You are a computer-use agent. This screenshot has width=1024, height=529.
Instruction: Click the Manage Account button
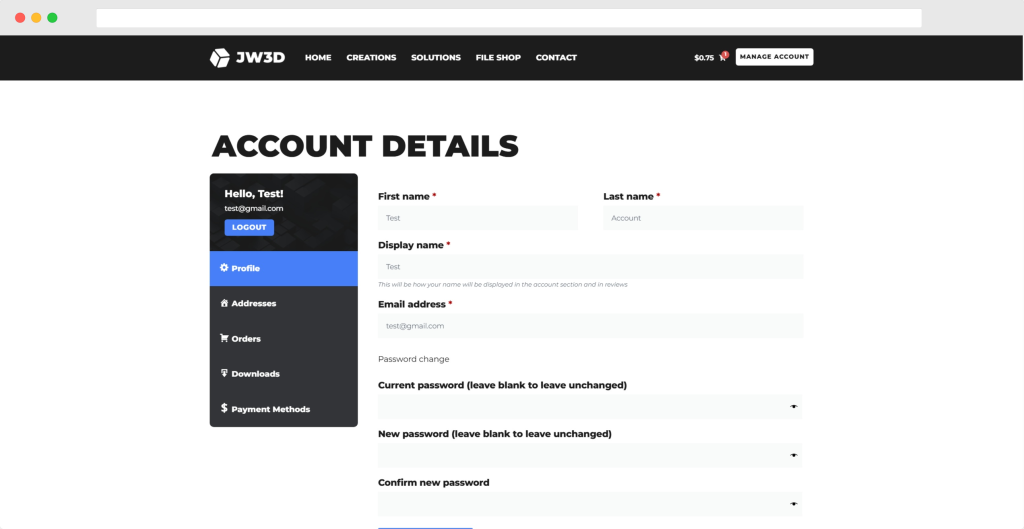(x=775, y=57)
